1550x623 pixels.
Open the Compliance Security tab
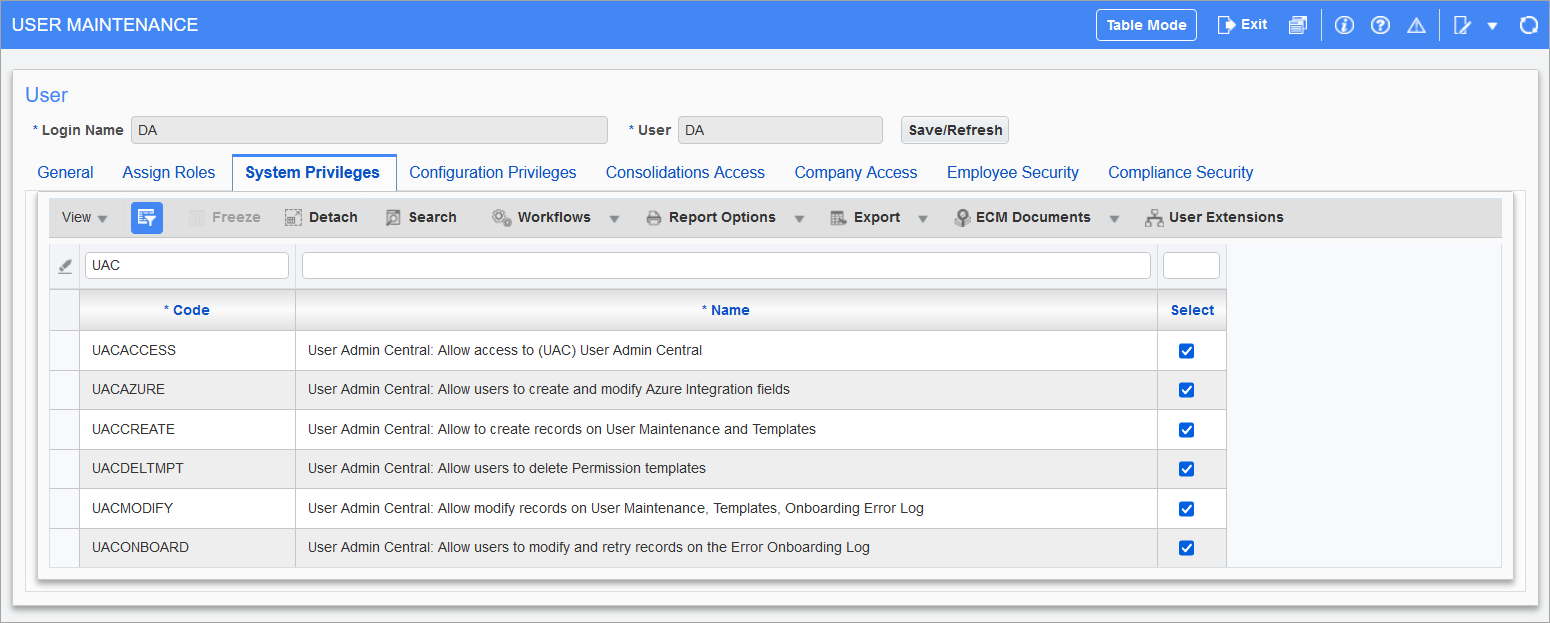point(1181,172)
